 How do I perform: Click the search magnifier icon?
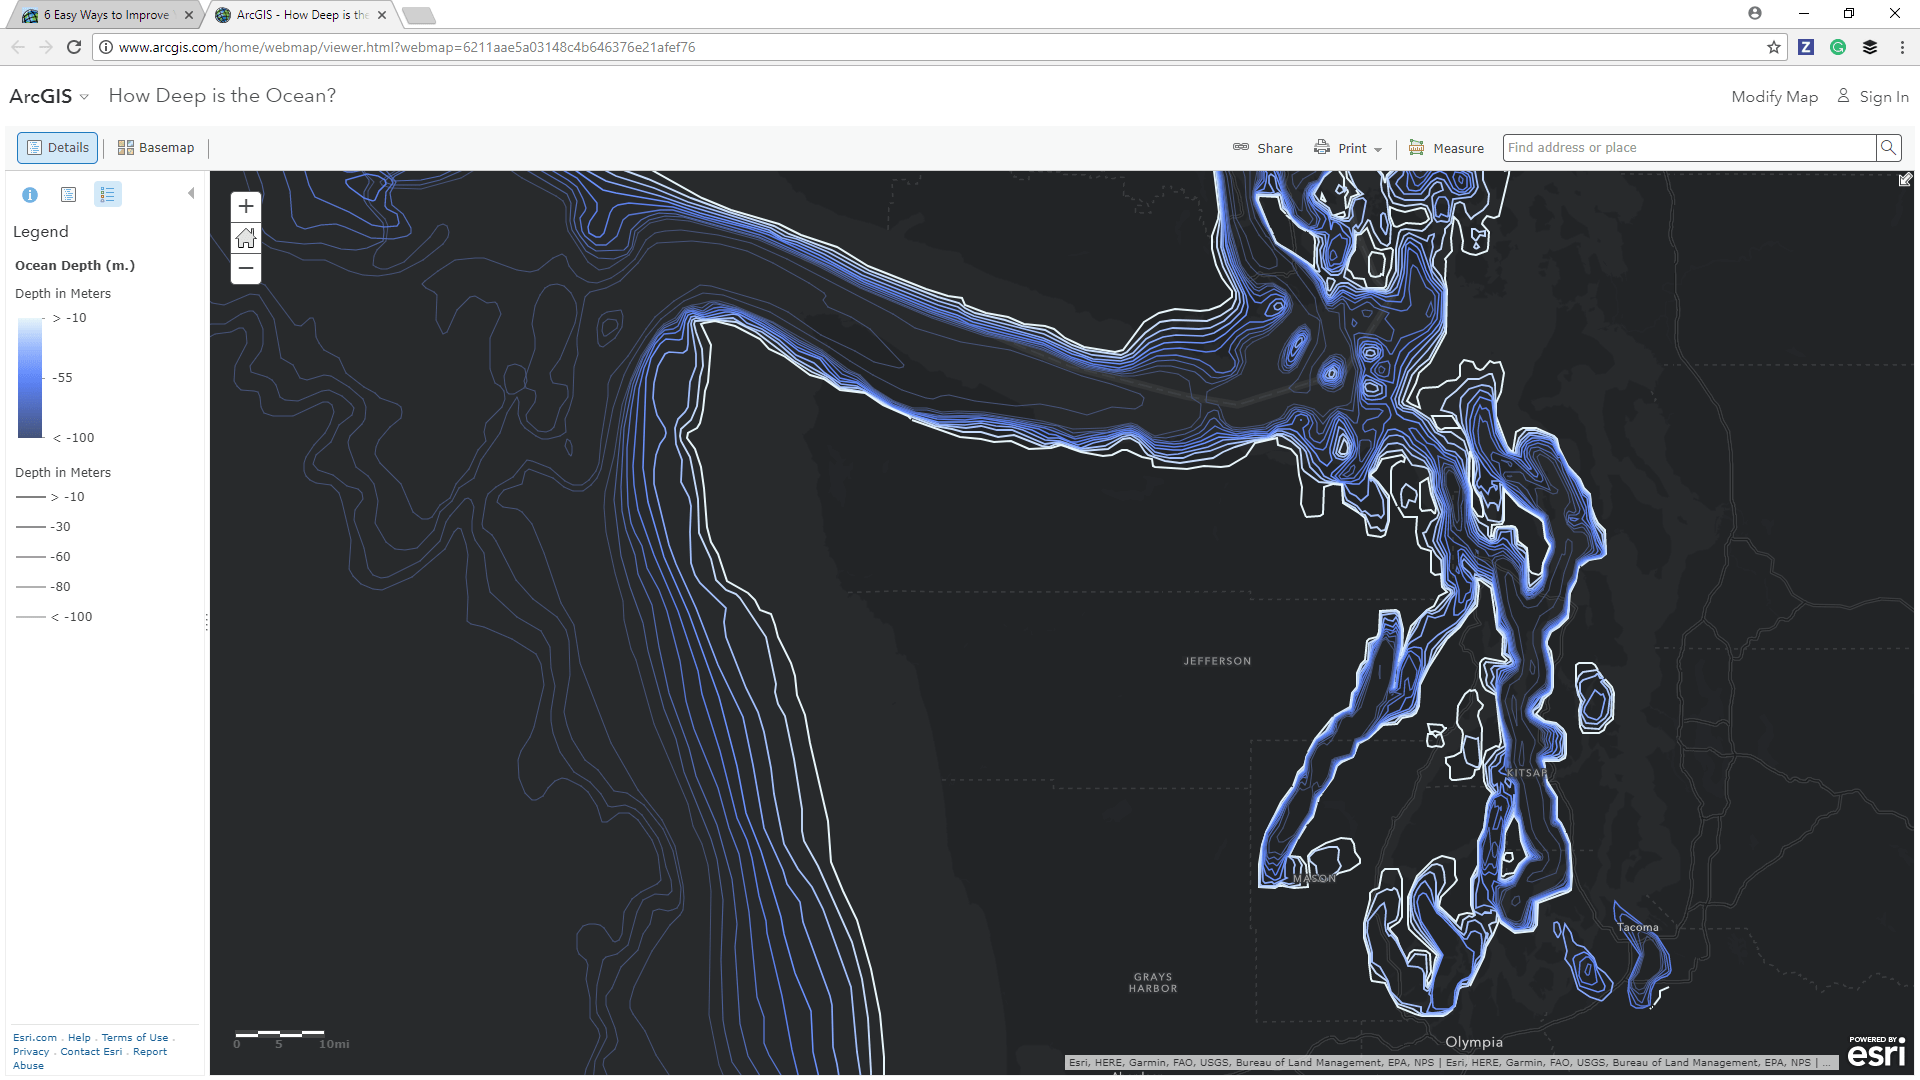[x=1888, y=147]
